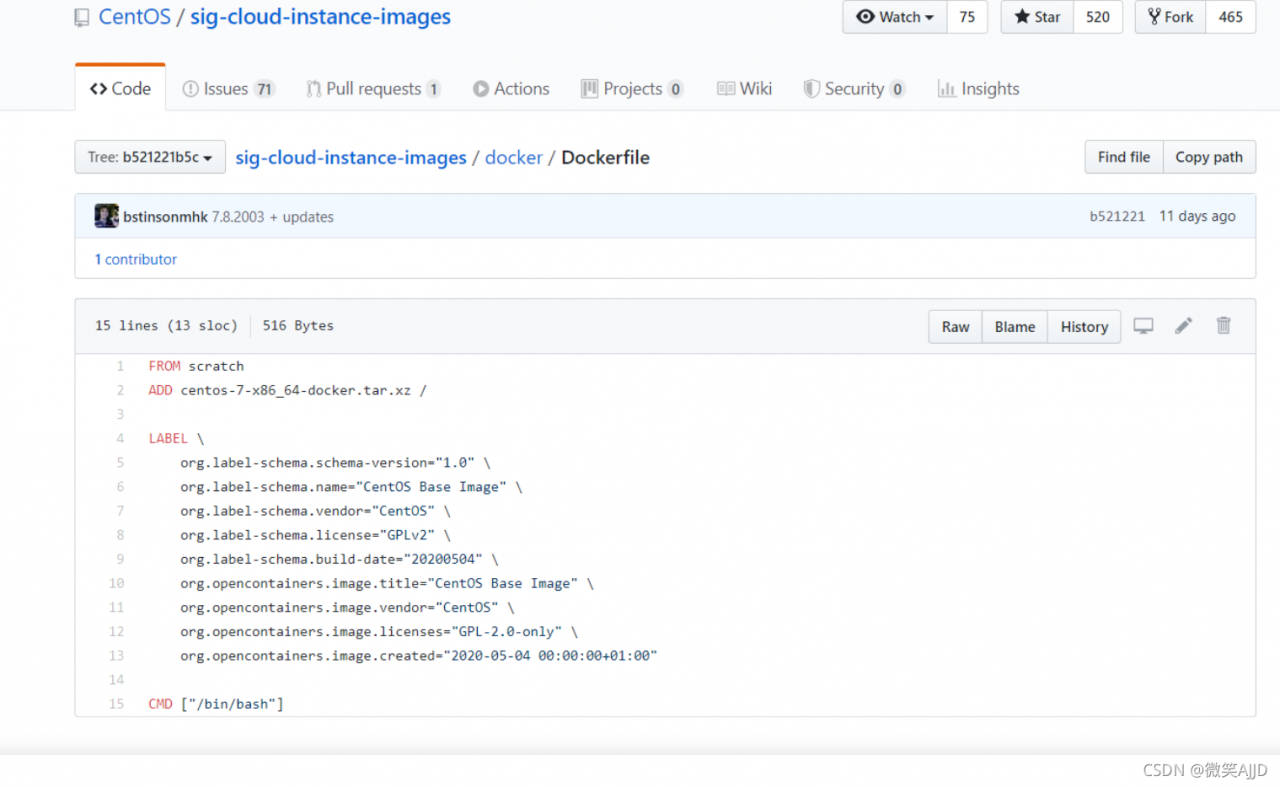Viewport: 1280px width, 787px height.
Task: Open the Insights tab
Action: click(x=978, y=89)
